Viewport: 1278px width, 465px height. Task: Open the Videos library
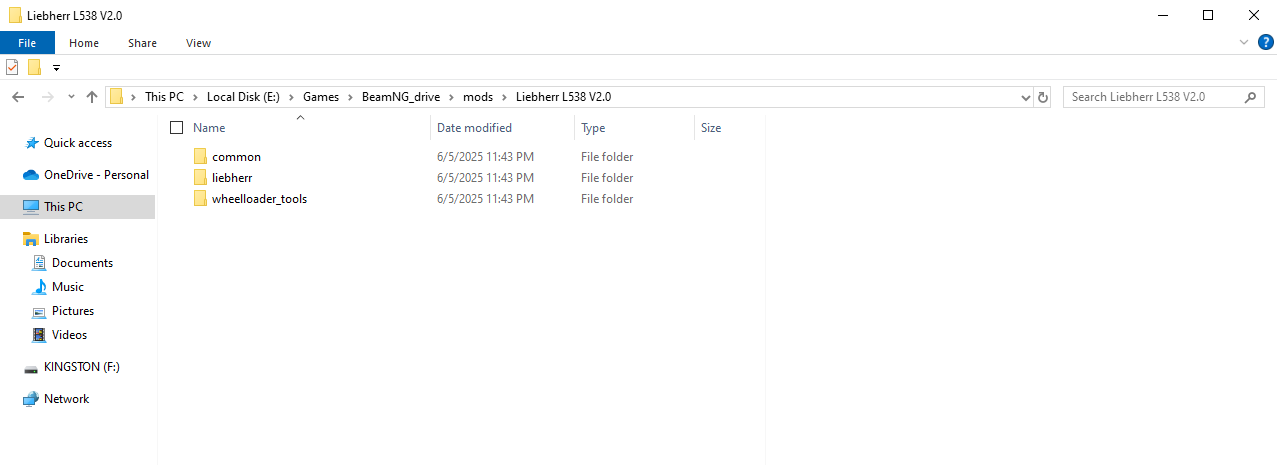pos(69,335)
